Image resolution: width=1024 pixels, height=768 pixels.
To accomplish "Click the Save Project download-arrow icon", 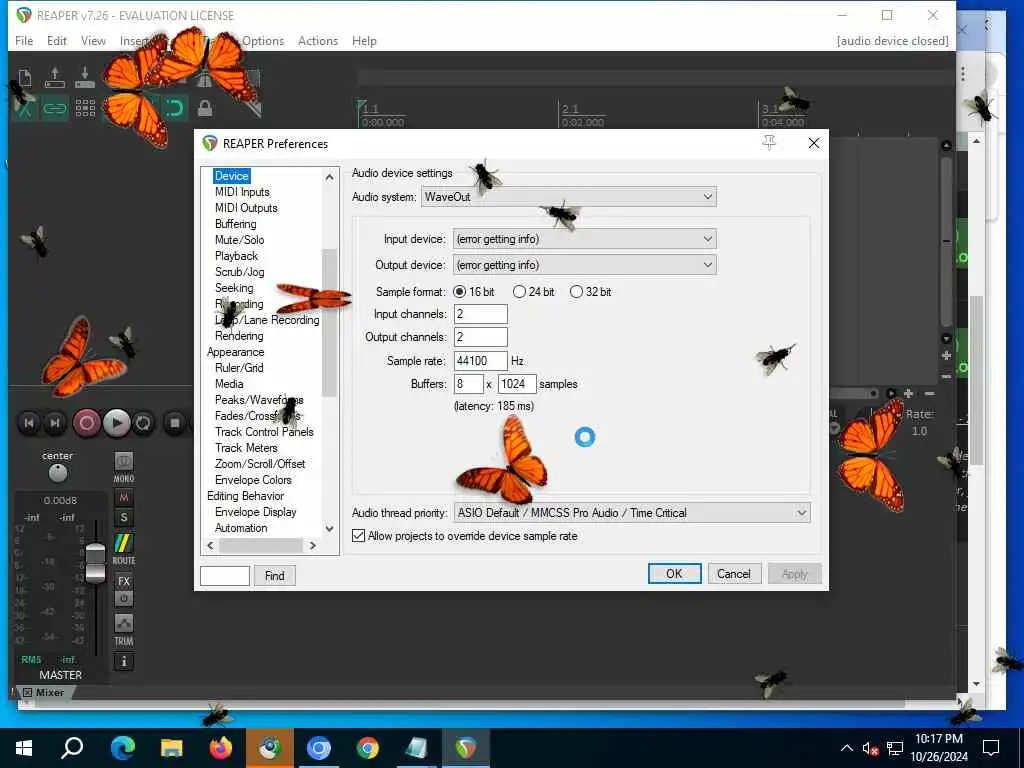I will [x=85, y=77].
